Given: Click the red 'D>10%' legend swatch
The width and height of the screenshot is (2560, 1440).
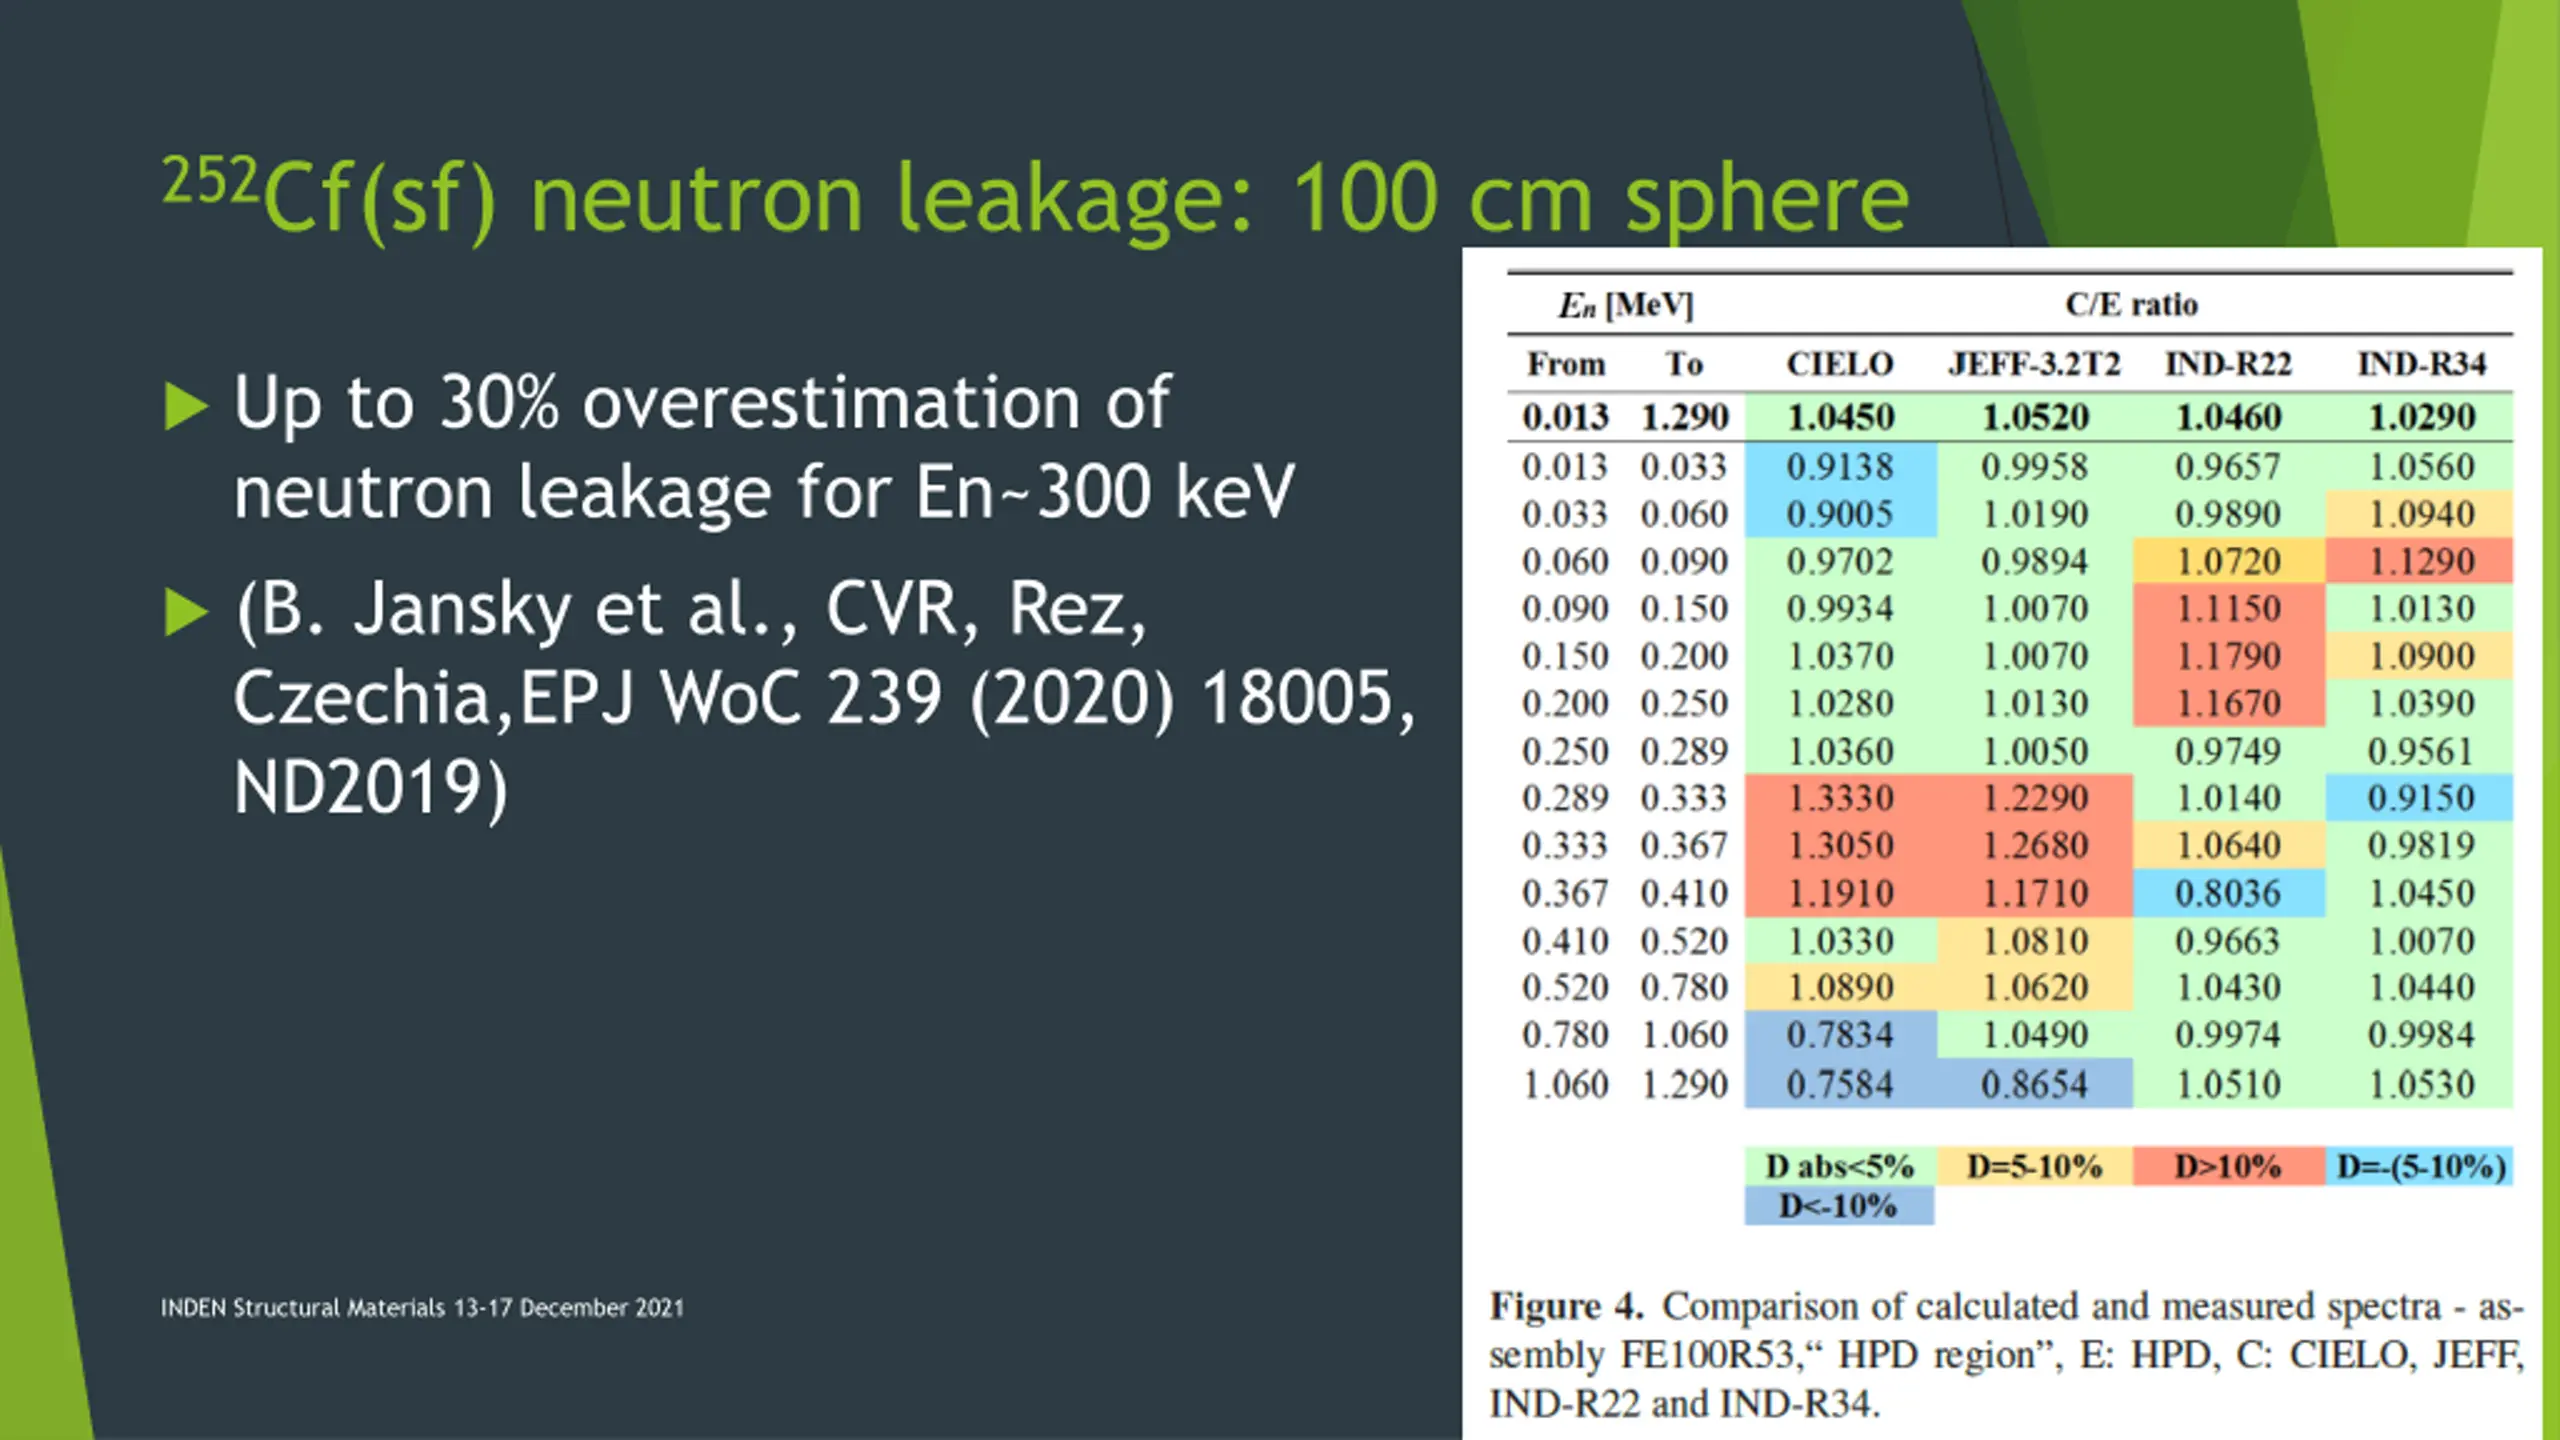Looking at the screenshot, I should pyautogui.click(x=2228, y=1166).
